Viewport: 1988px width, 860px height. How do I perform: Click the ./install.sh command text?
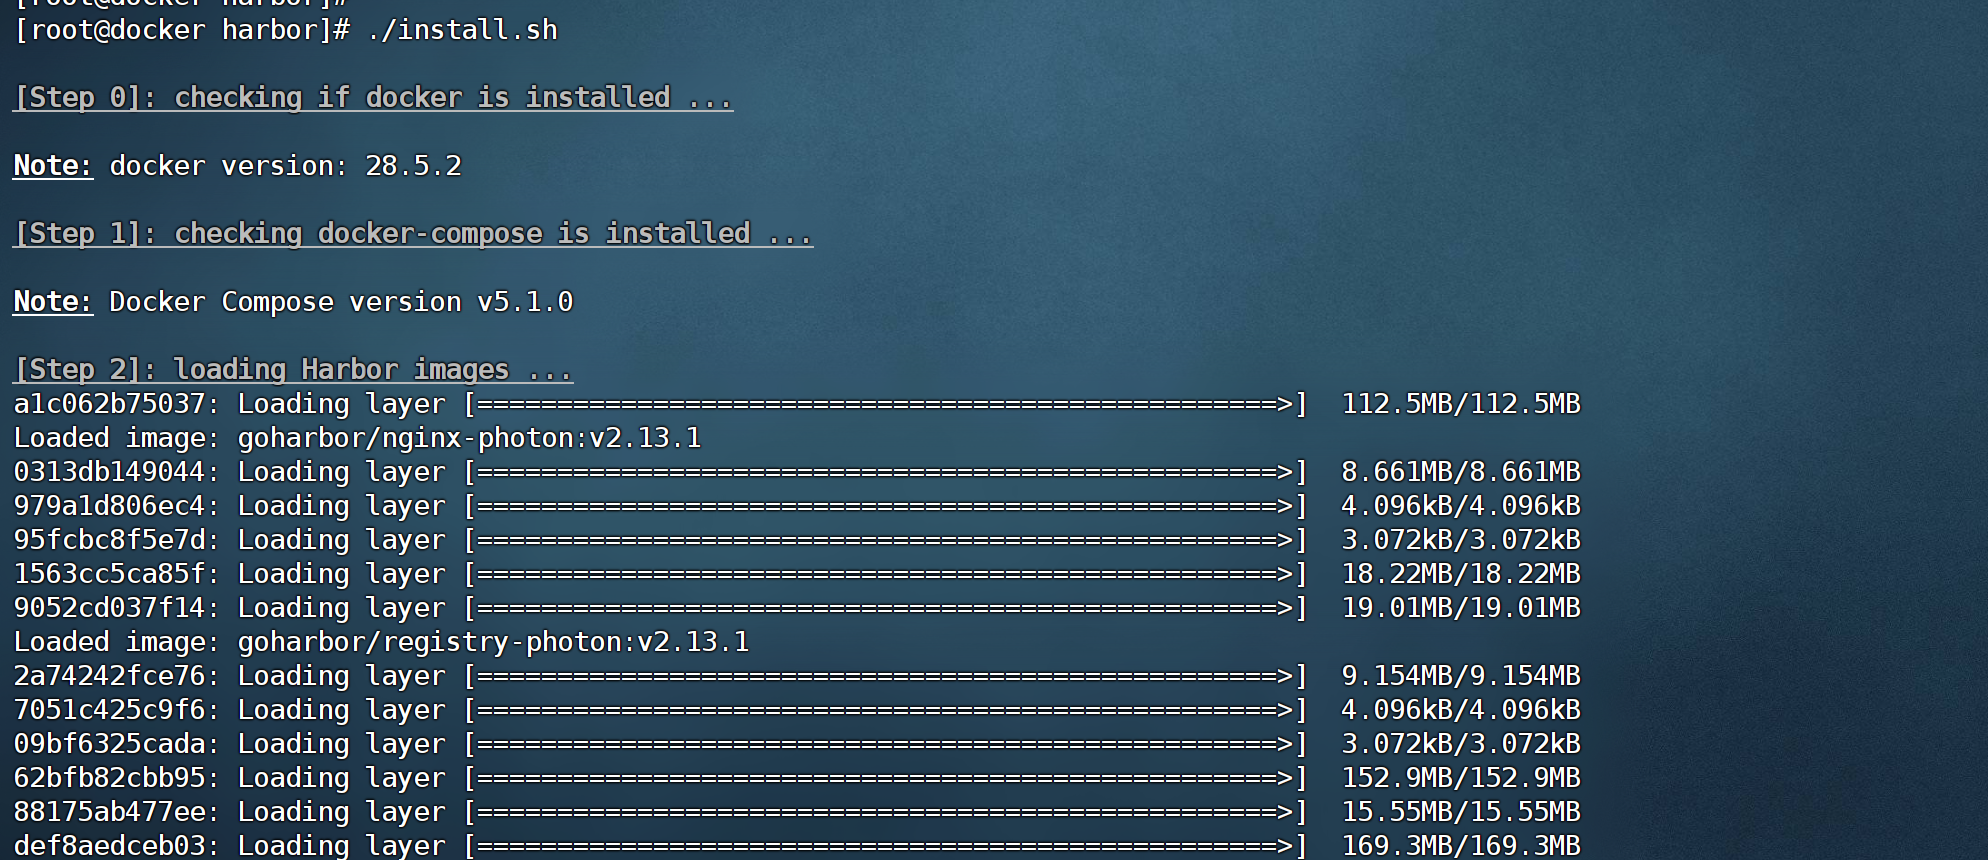(462, 30)
